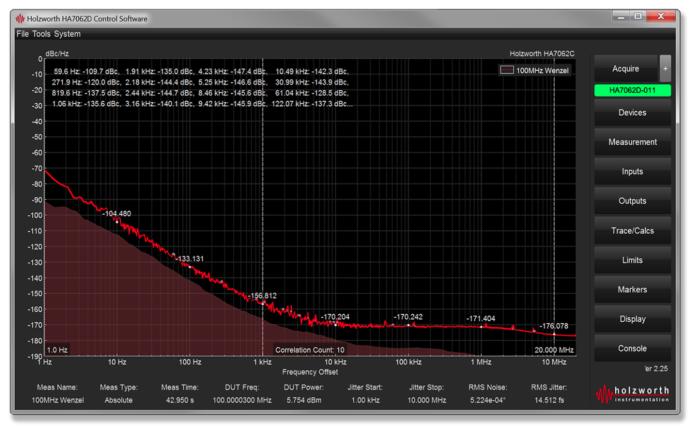Screen dimensions: 691x427
Task: Select the -133.131 marker at 100 Hz
Action: point(189,259)
